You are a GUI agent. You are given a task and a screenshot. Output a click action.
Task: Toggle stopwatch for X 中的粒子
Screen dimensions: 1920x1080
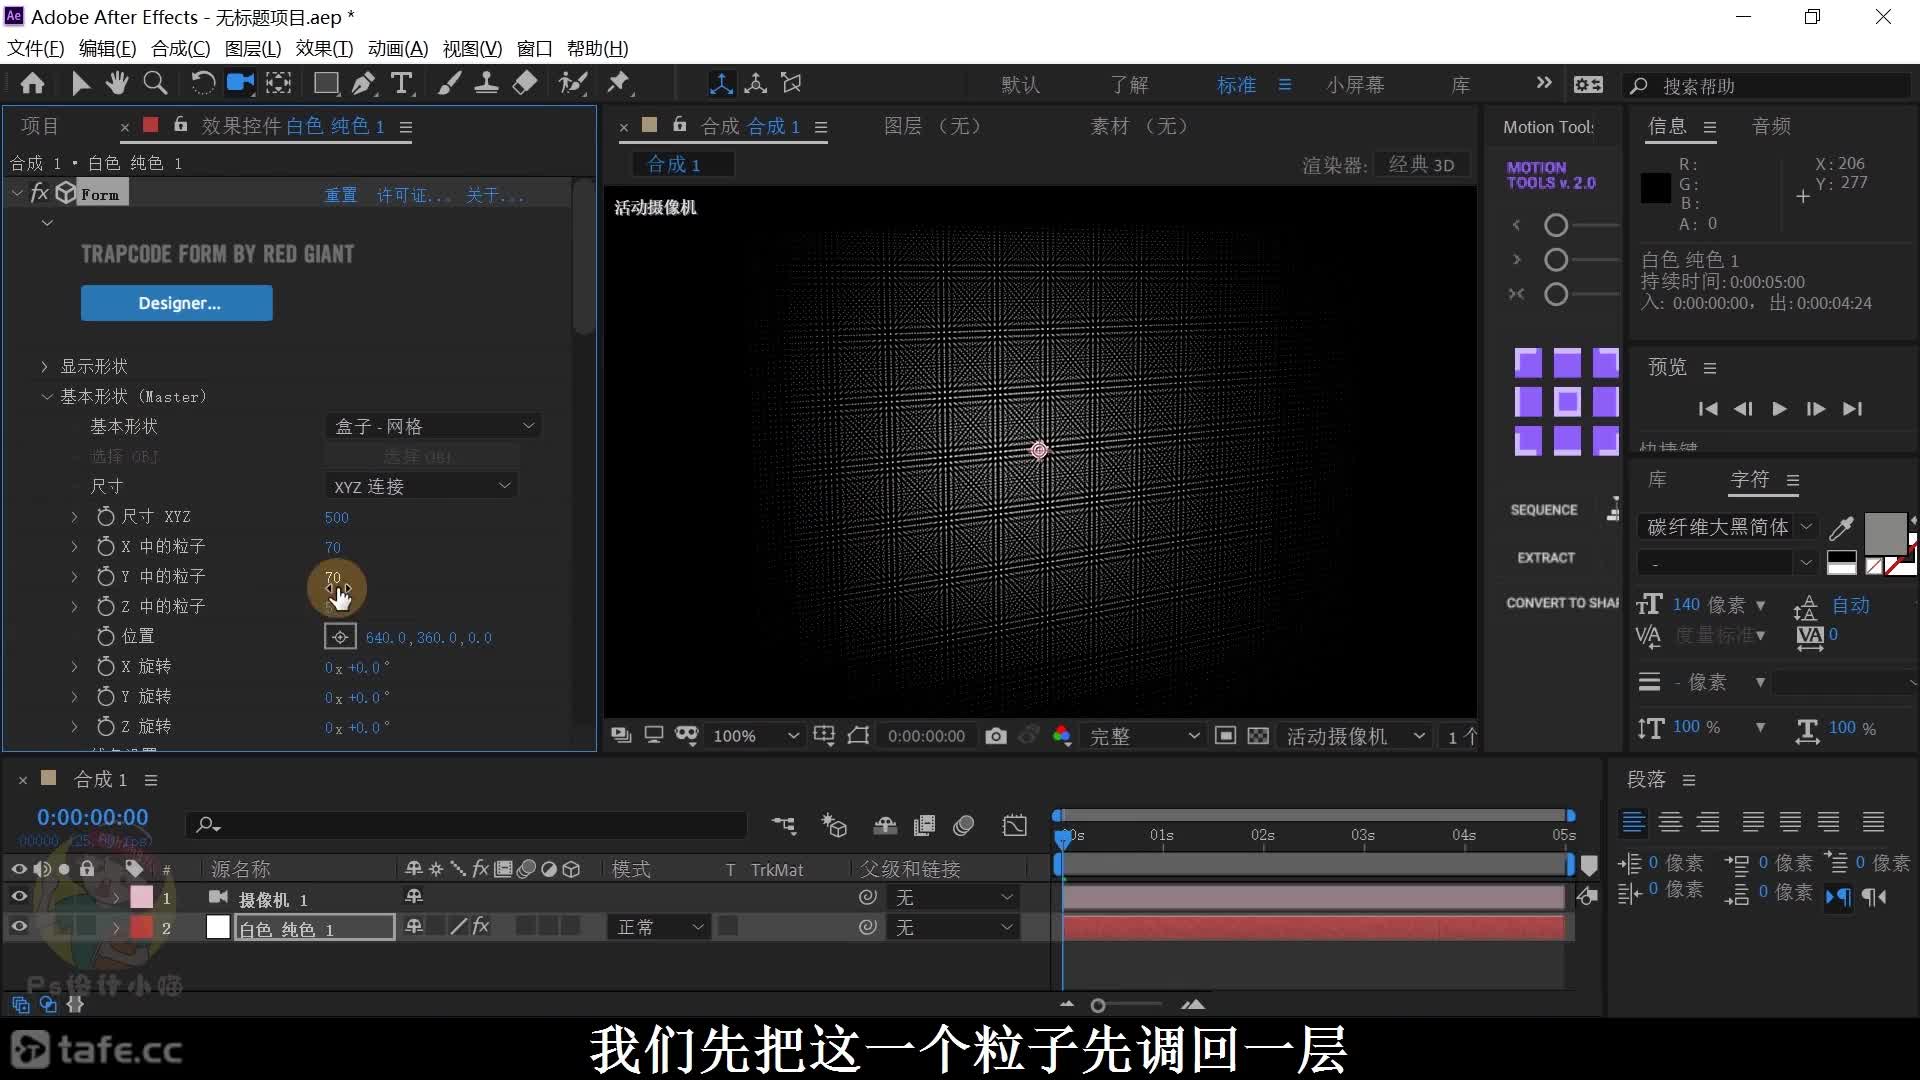[x=105, y=546]
